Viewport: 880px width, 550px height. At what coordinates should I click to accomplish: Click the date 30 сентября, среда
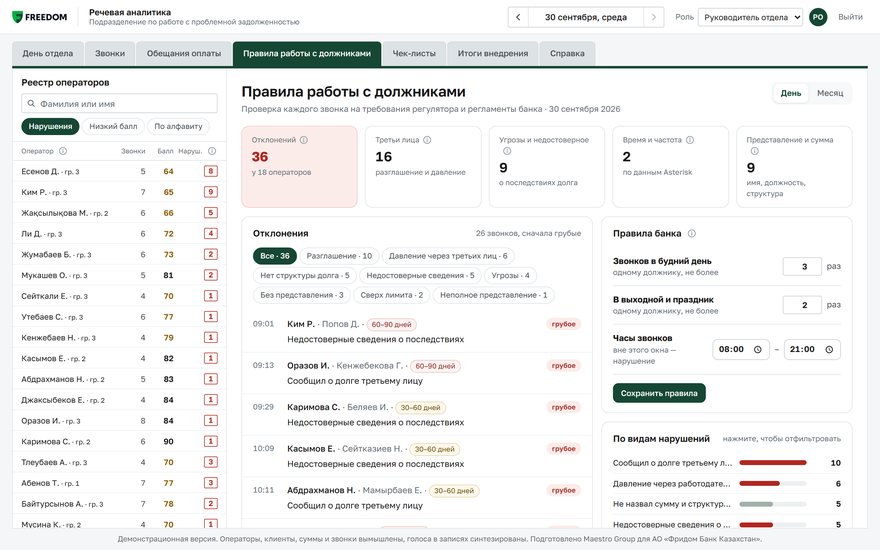(586, 17)
